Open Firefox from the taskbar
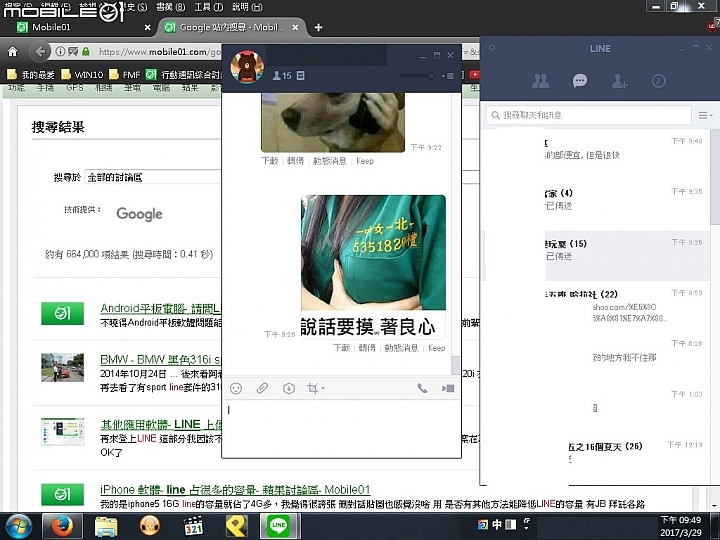This screenshot has width=720, height=540. 62,527
